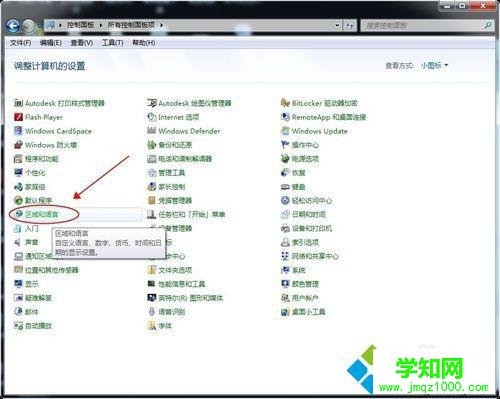Open the 文件(F) menu
Screen dimensions: 500x399
point(20,43)
